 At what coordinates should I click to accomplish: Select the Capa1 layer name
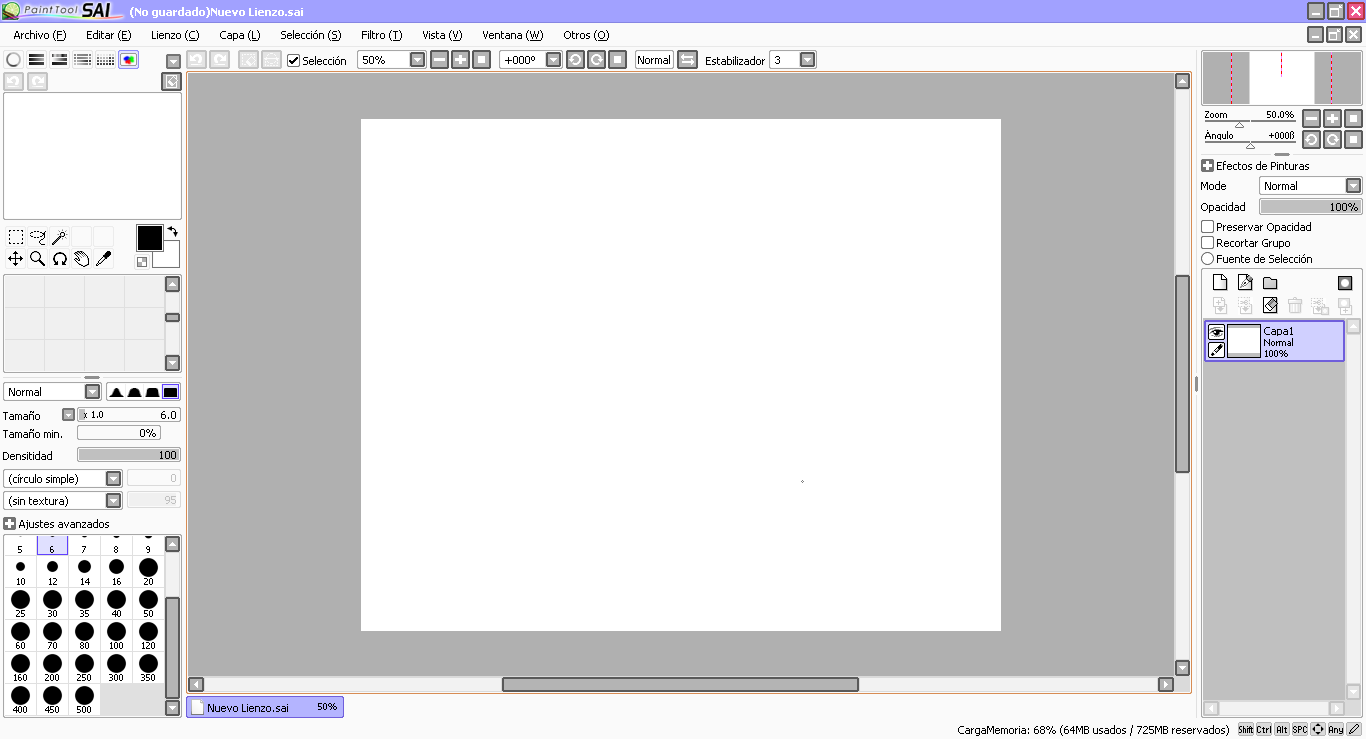[1279, 331]
